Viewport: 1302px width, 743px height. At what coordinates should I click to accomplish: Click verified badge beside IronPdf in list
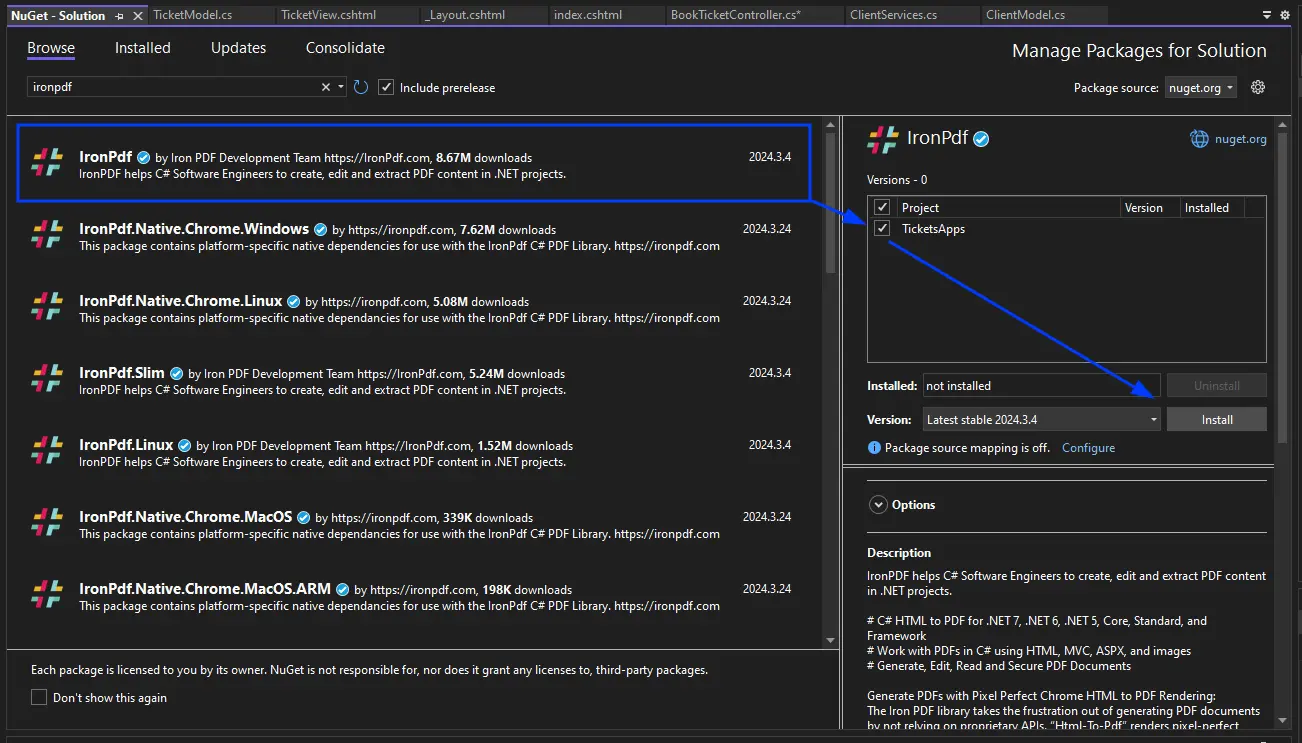pyautogui.click(x=143, y=157)
